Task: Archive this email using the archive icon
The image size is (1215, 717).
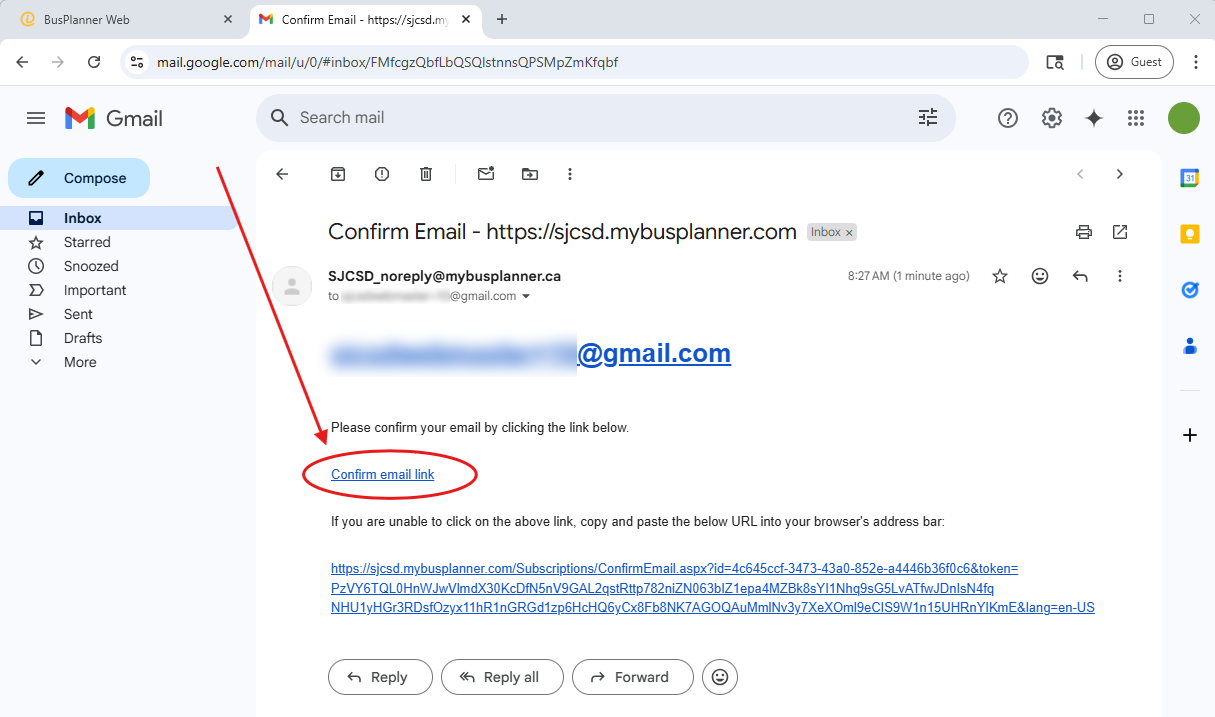Action: 338,174
